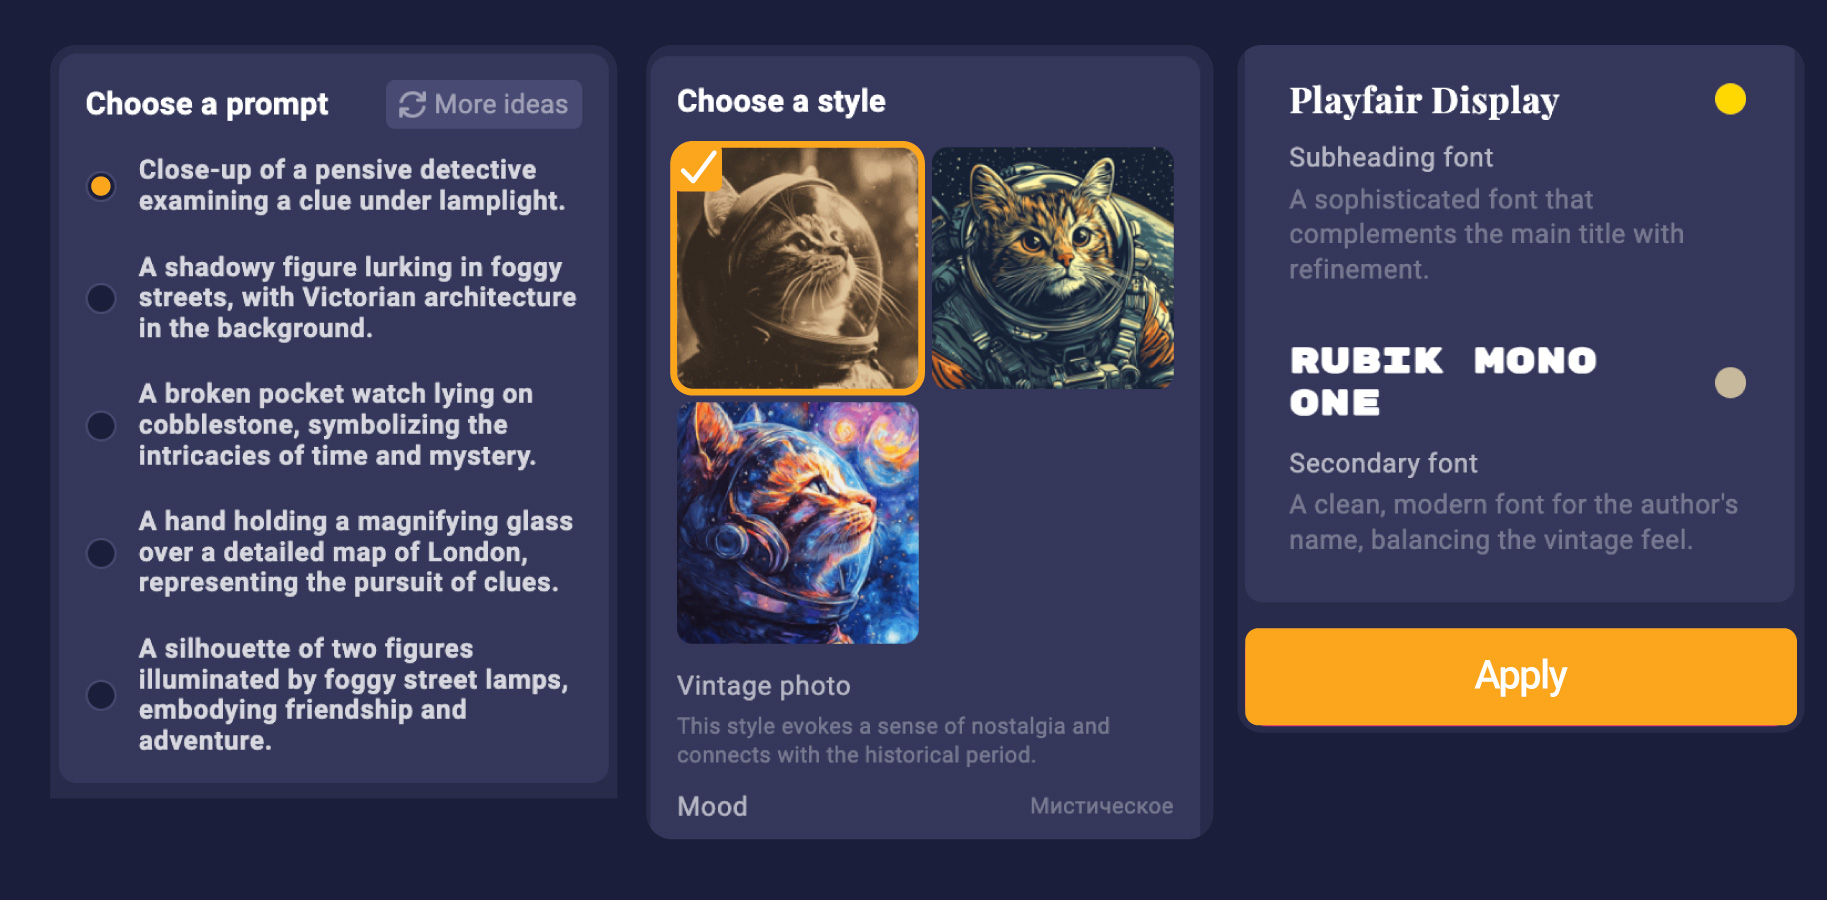Select the Rubik Mono One font heading
The height and width of the screenshot is (900, 1827).
coord(1443,381)
